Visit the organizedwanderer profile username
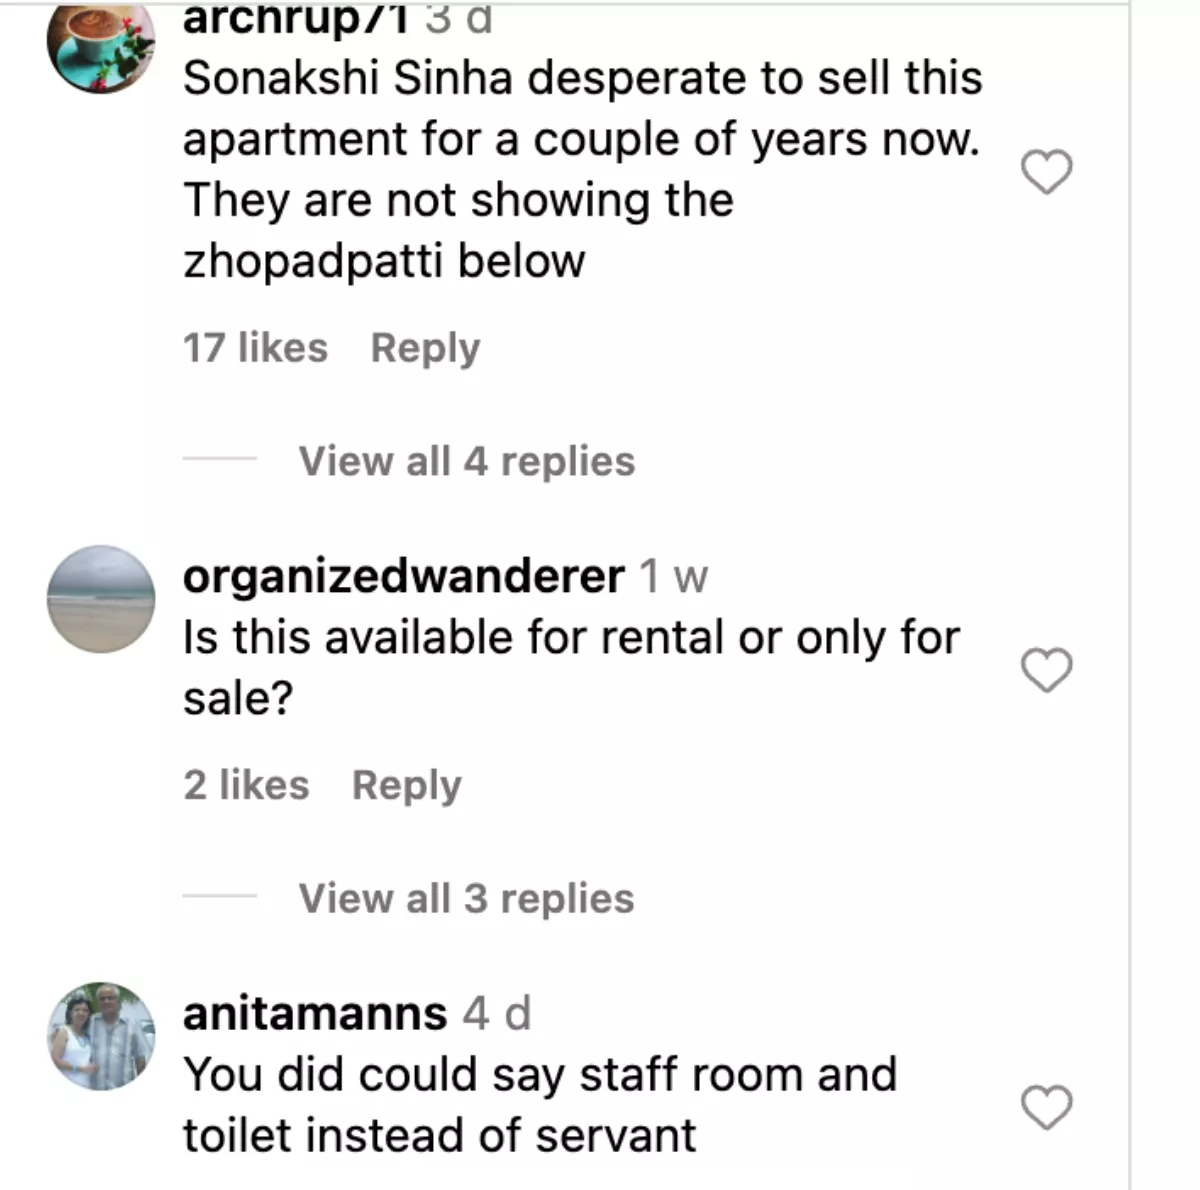1200x1190 pixels. (x=404, y=577)
